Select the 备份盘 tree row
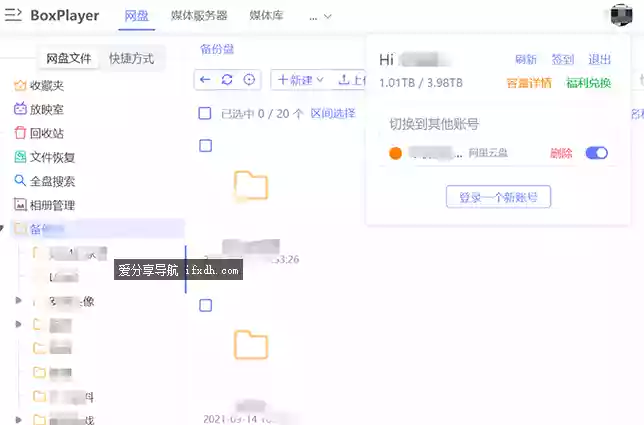Viewport: 644px width, 425px height. tap(98, 228)
